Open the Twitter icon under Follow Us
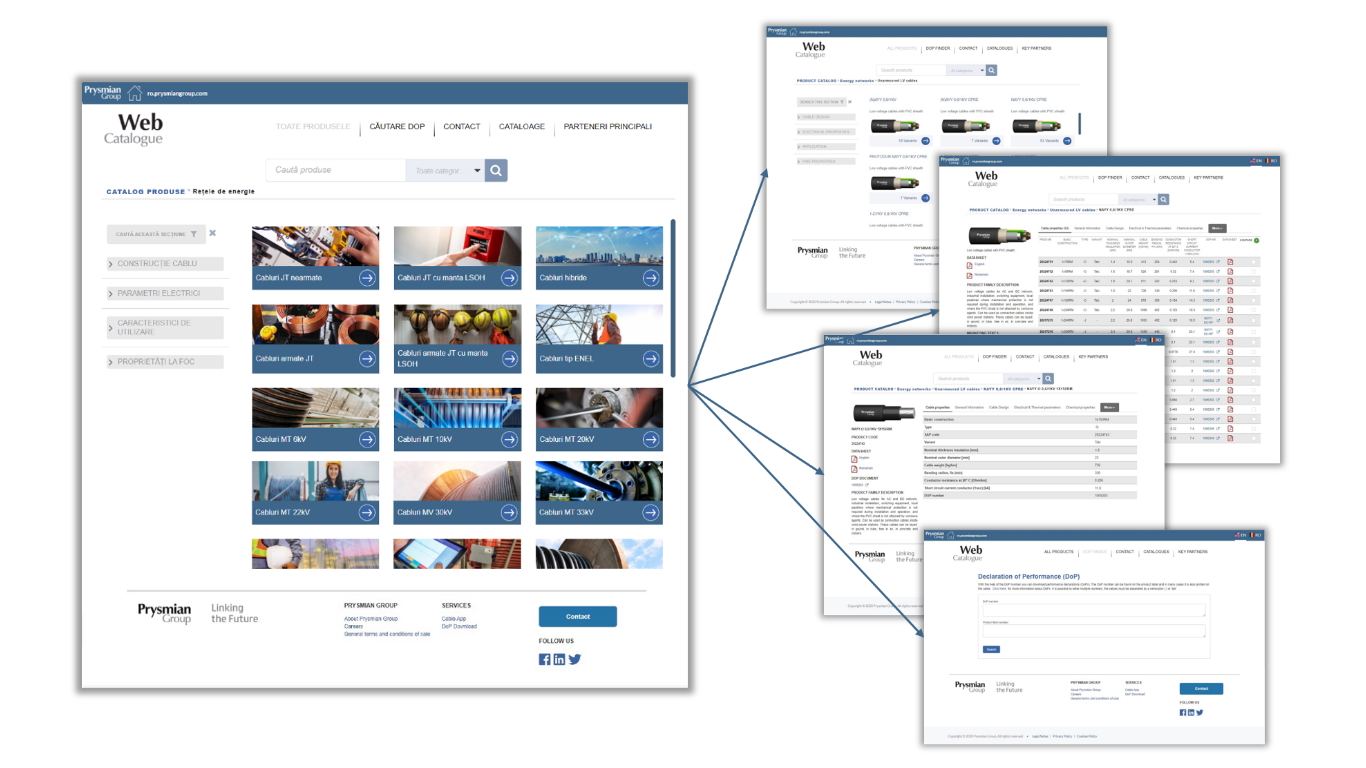 (575, 659)
